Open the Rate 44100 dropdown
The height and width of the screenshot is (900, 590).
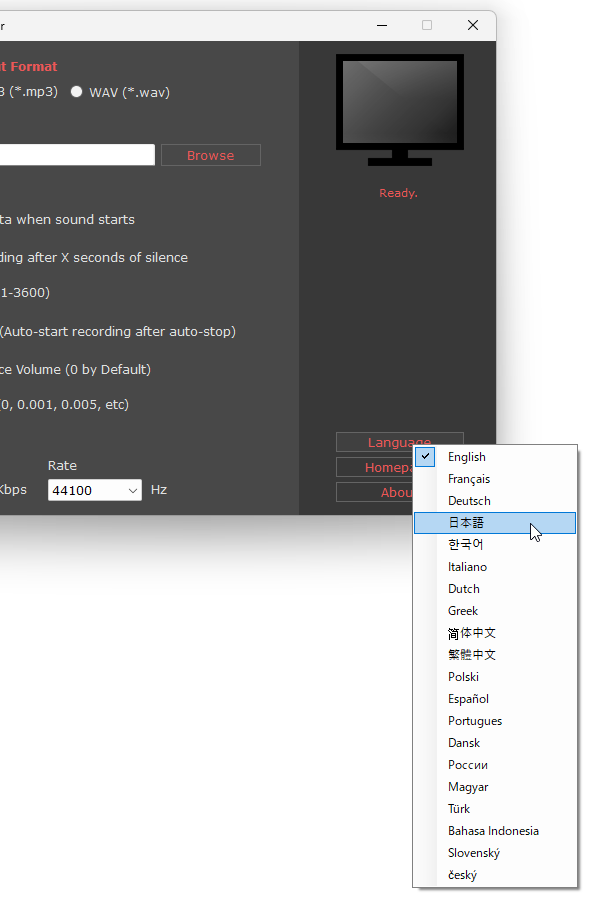click(95, 490)
